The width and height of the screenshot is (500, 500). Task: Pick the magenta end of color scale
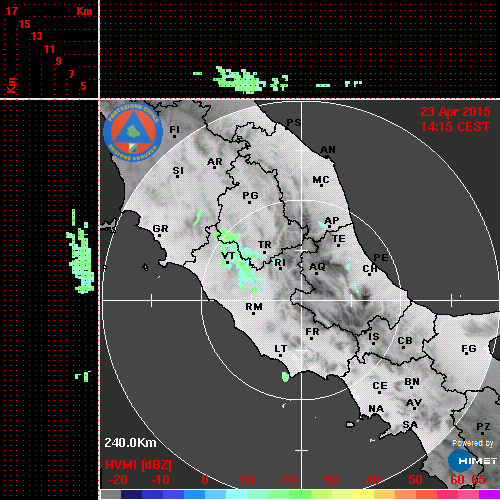coord(489,495)
